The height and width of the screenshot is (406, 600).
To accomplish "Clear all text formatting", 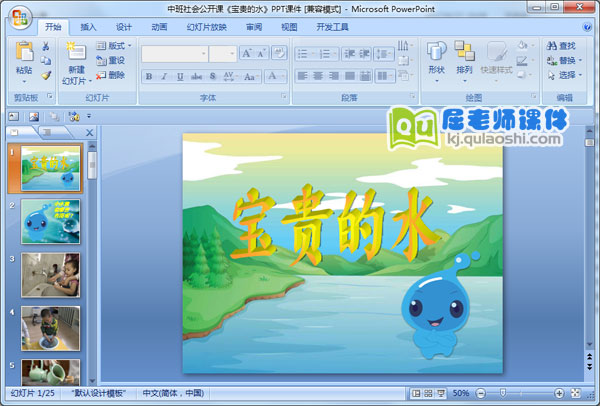I will pyautogui.click(x=279, y=53).
